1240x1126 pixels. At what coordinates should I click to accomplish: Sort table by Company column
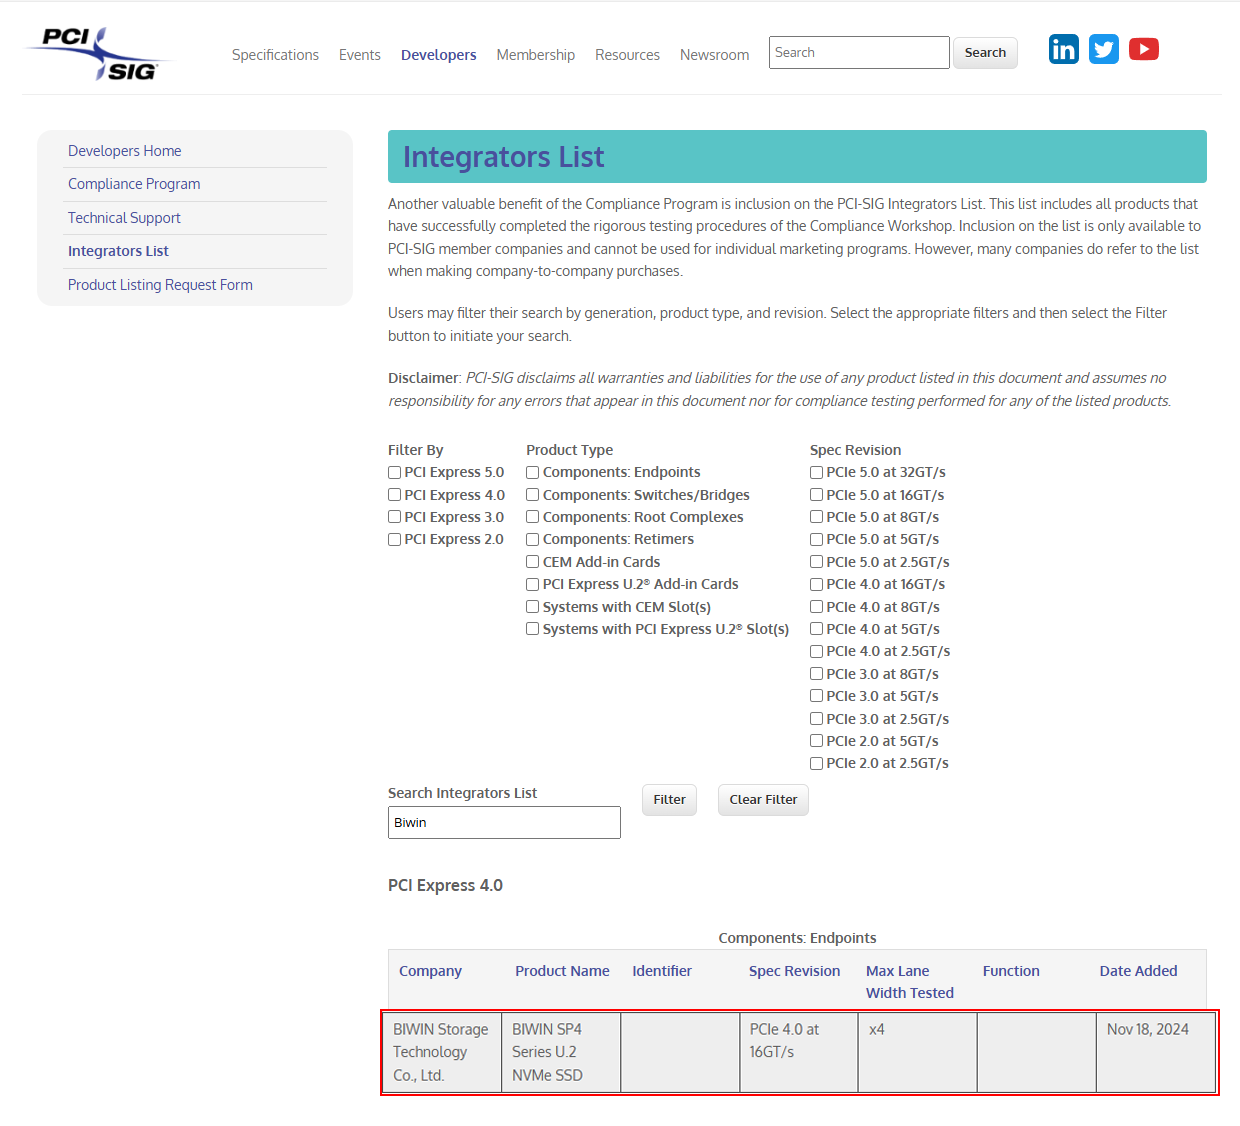coord(430,971)
